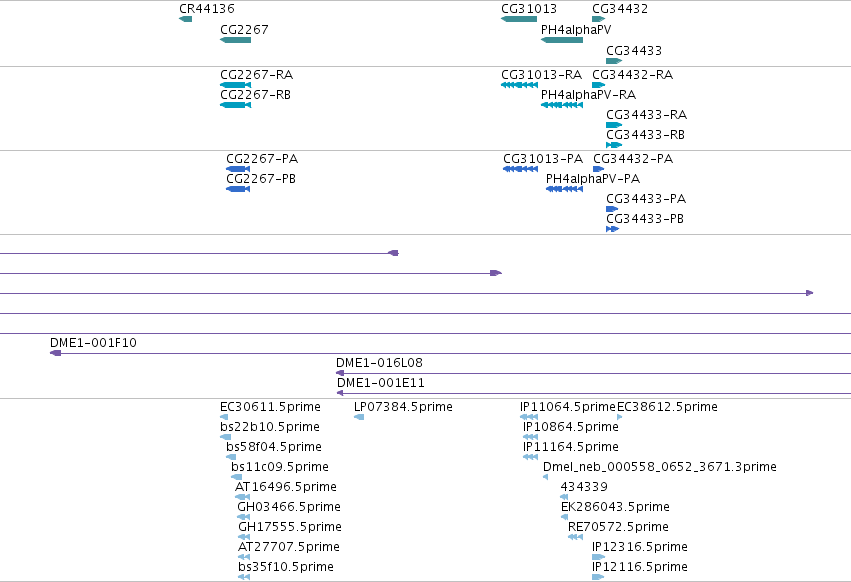851x582 pixels.
Task: Click the AT27707.5prime EST glyph
Action: coord(244,557)
